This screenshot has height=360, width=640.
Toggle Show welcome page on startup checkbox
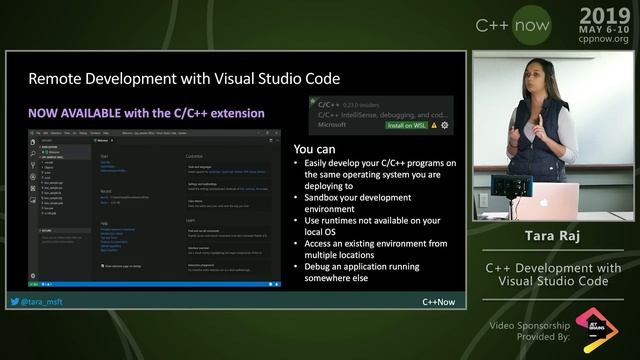[102, 266]
